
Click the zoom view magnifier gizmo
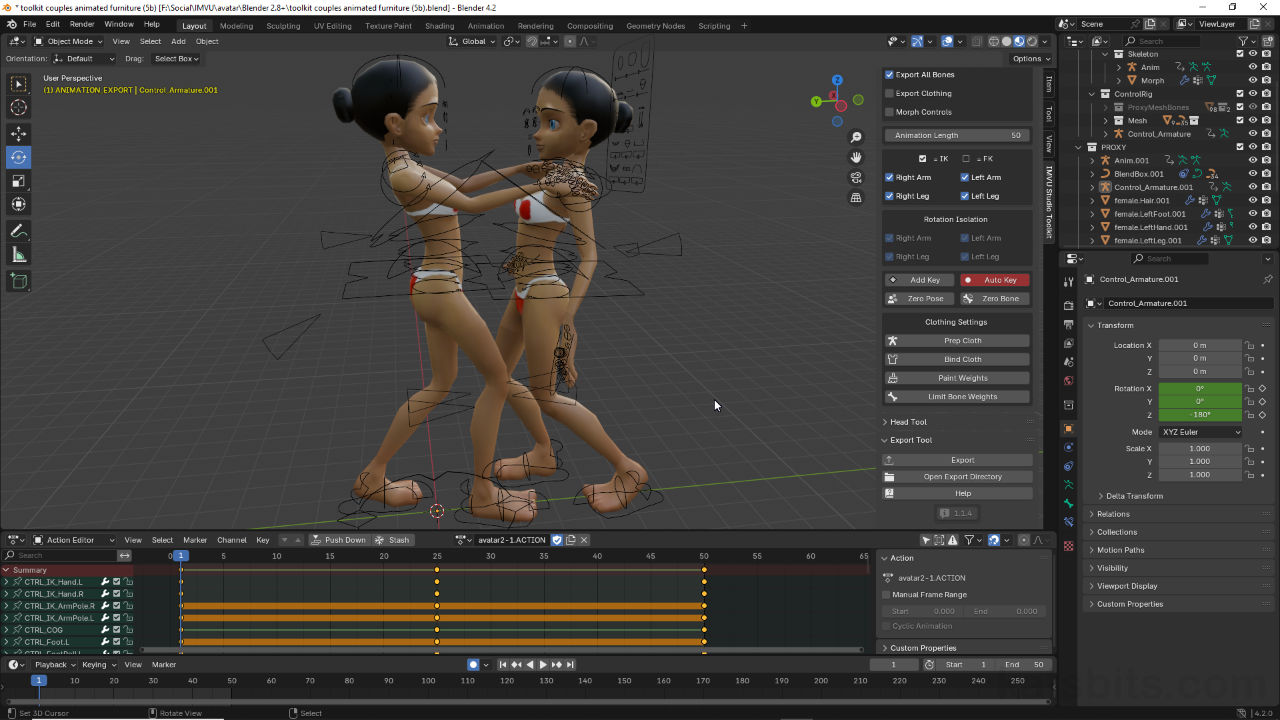[856, 137]
